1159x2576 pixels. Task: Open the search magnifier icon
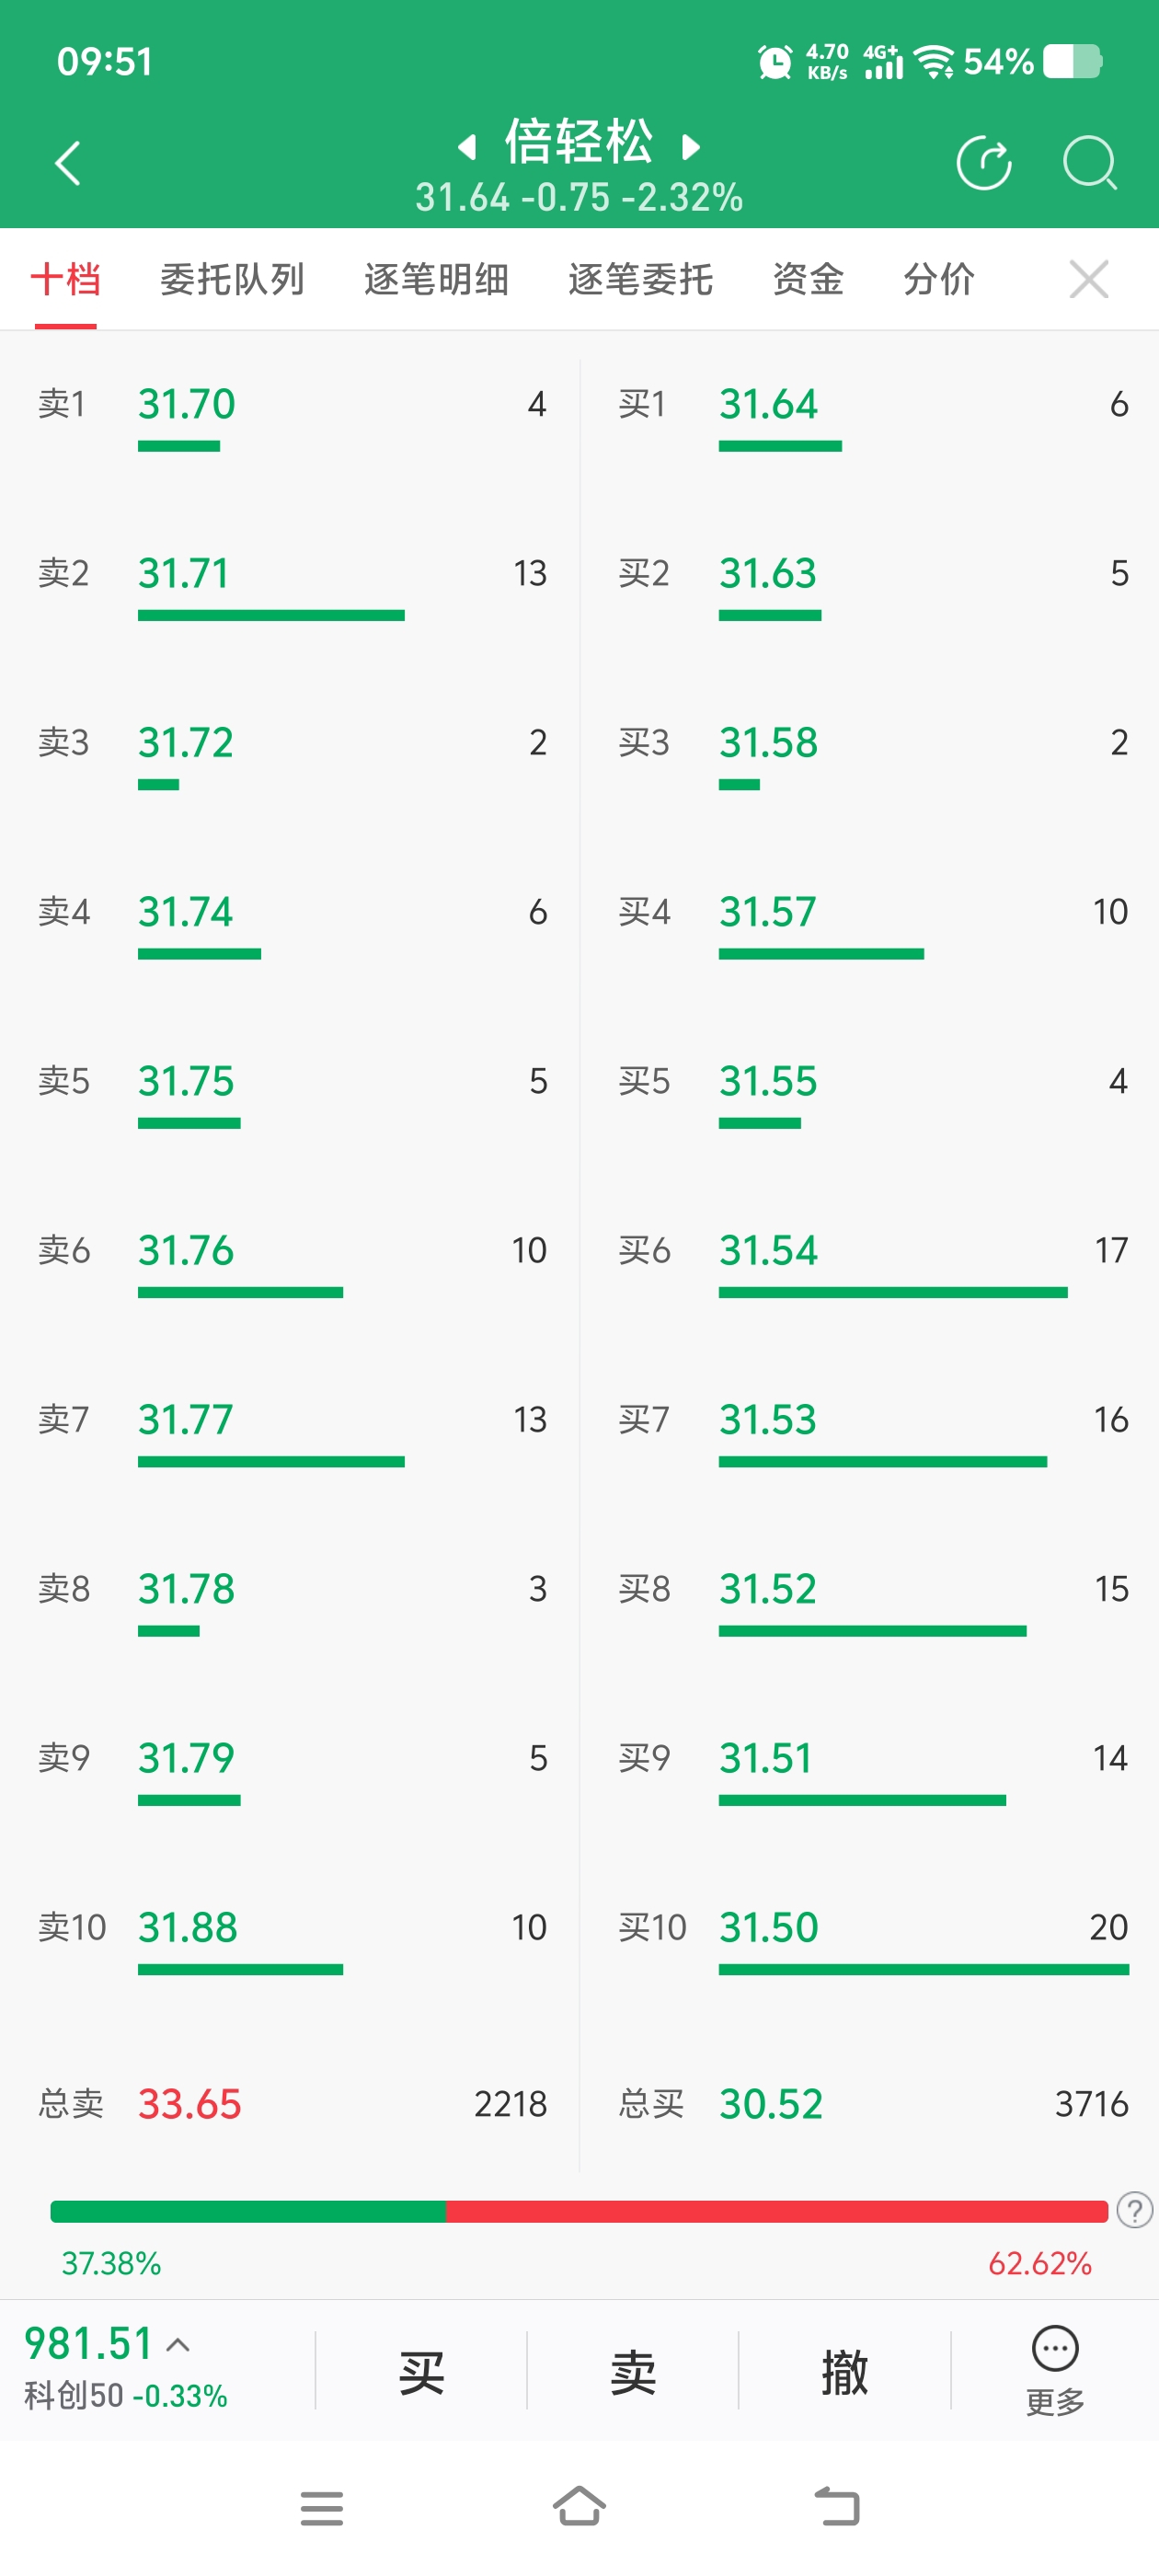click(x=1089, y=162)
